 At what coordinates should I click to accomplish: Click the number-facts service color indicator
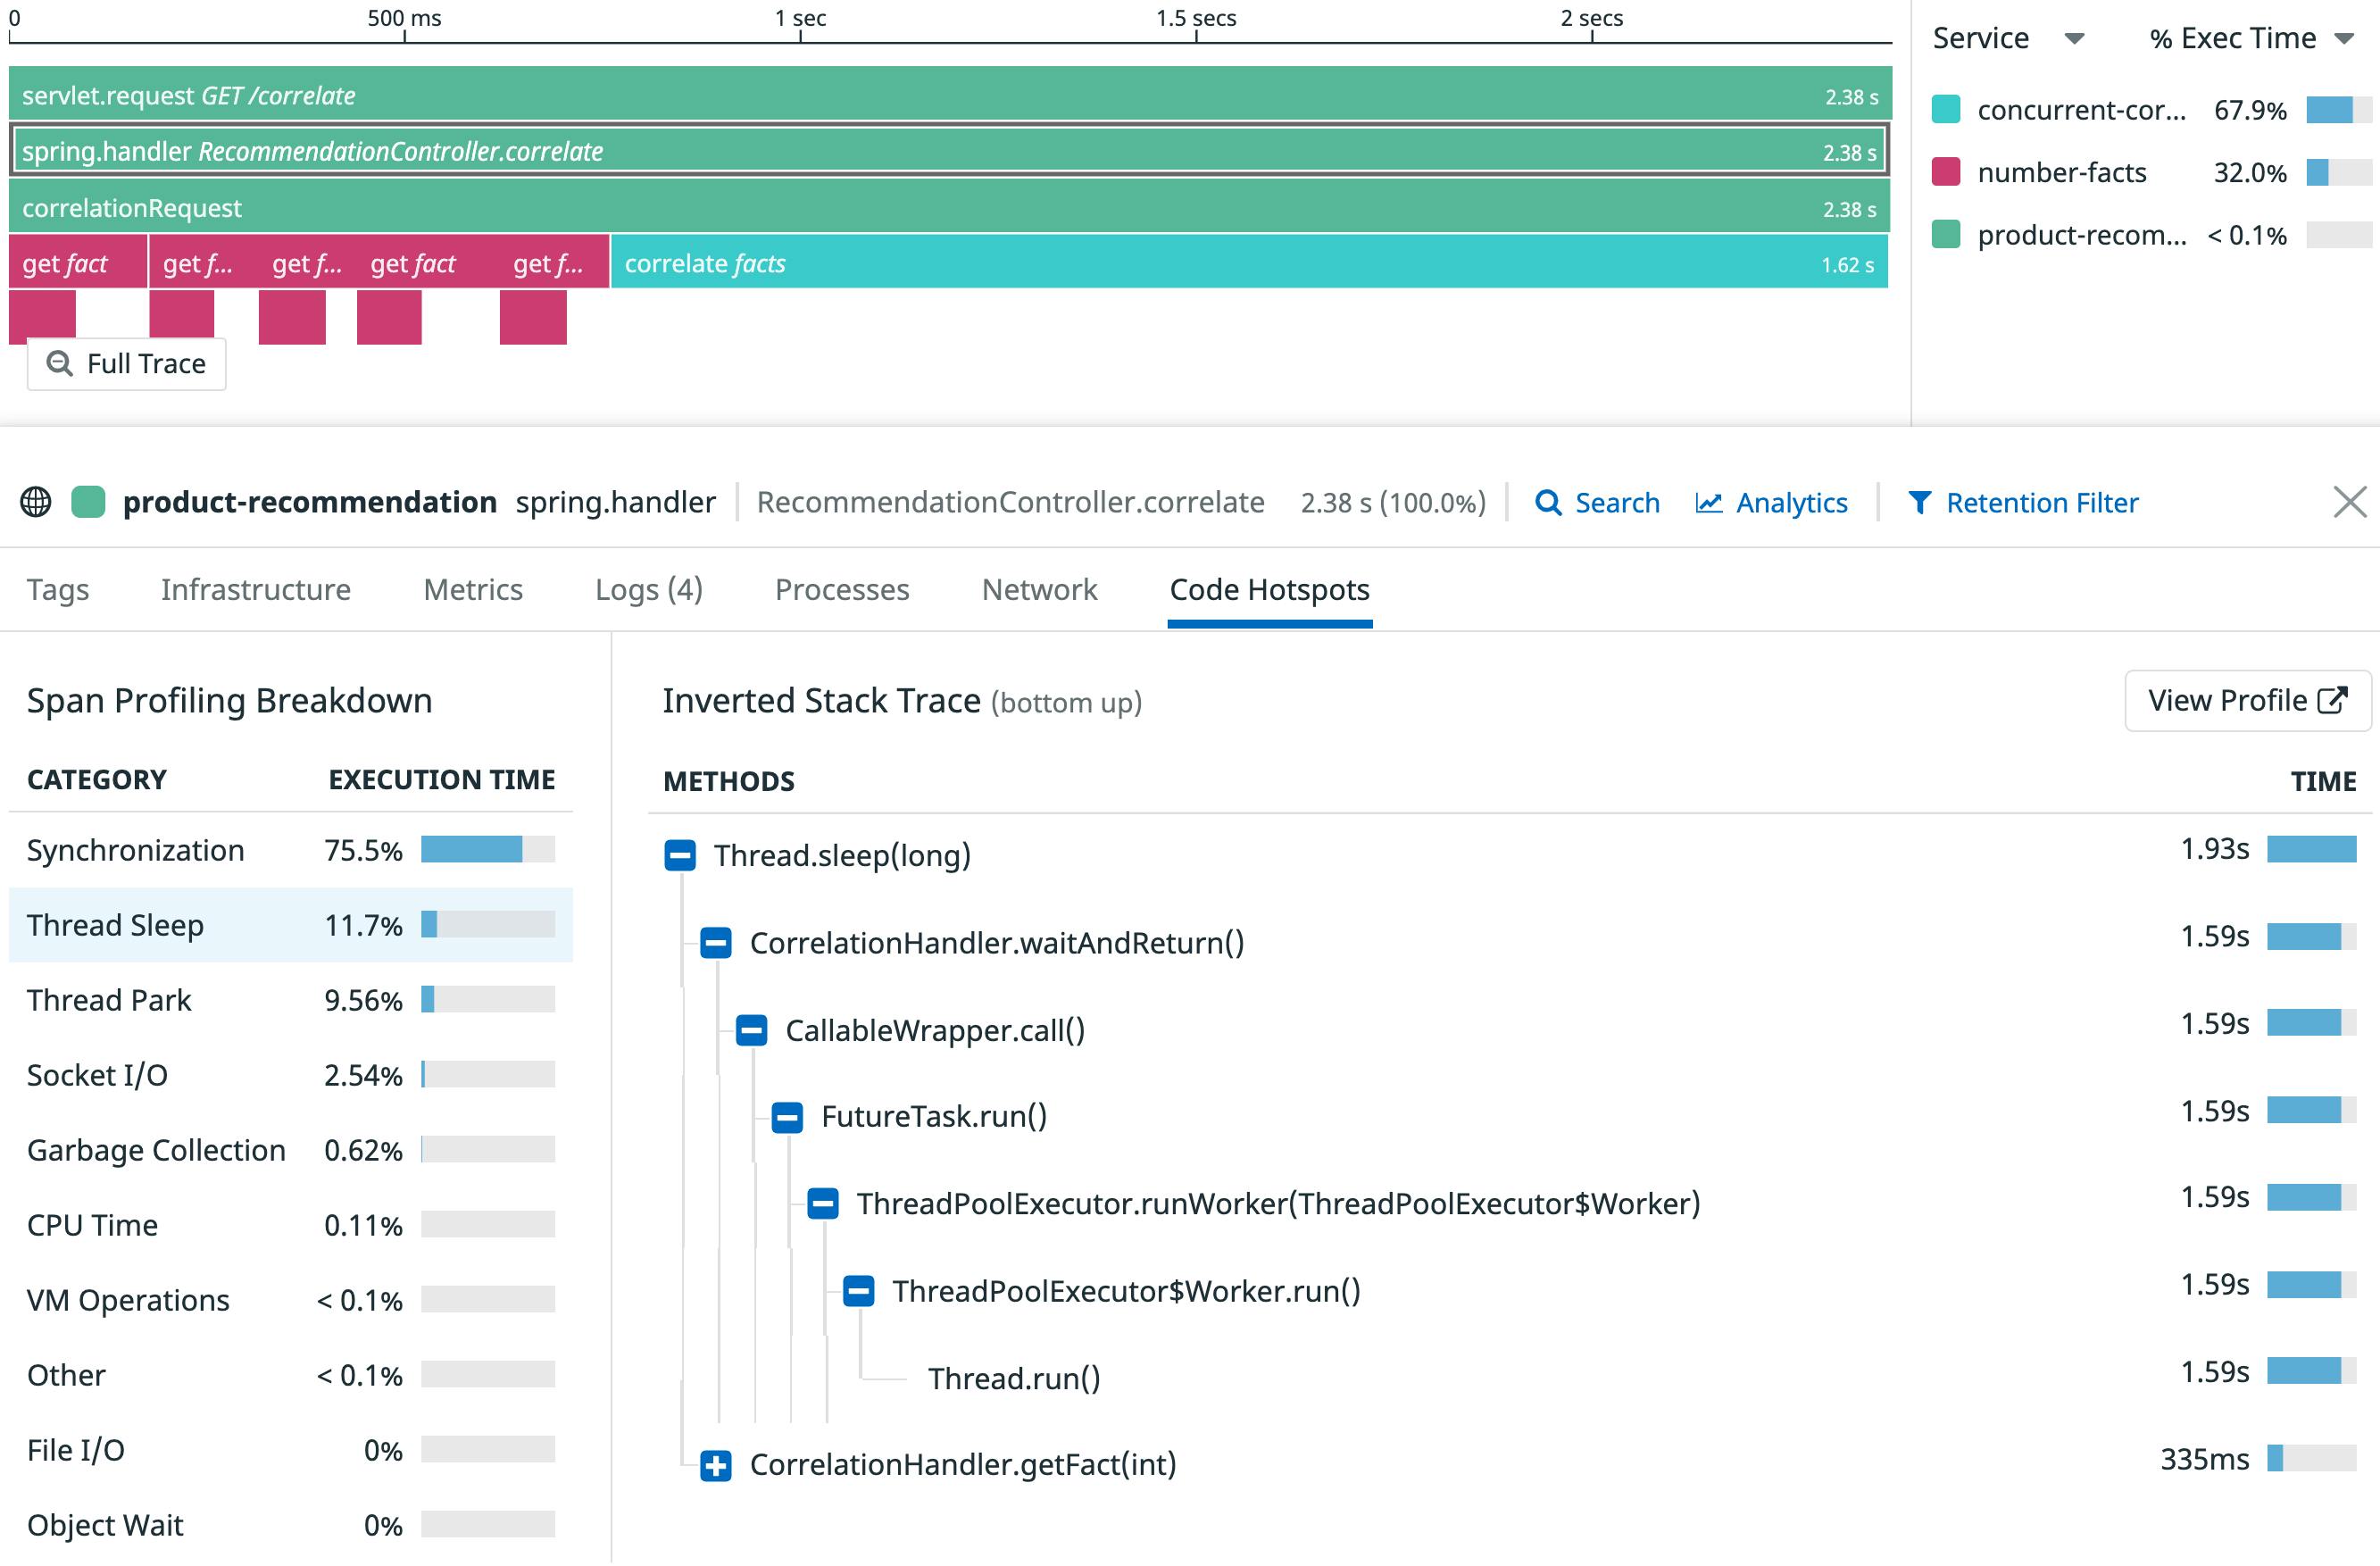tap(1946, 173)
